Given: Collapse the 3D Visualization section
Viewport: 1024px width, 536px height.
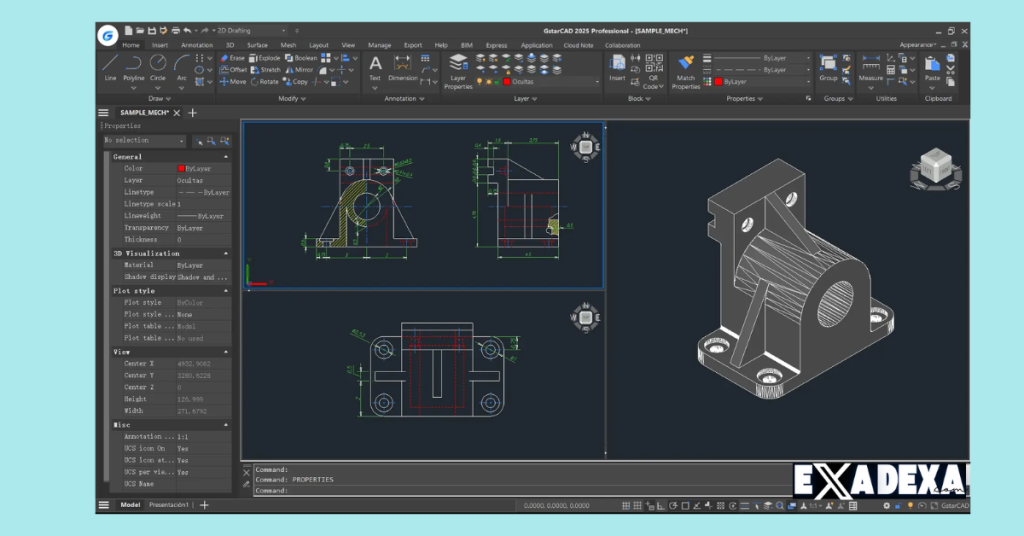Looking at the screenshot, I should pyautogui.click(x=226, y=253).
